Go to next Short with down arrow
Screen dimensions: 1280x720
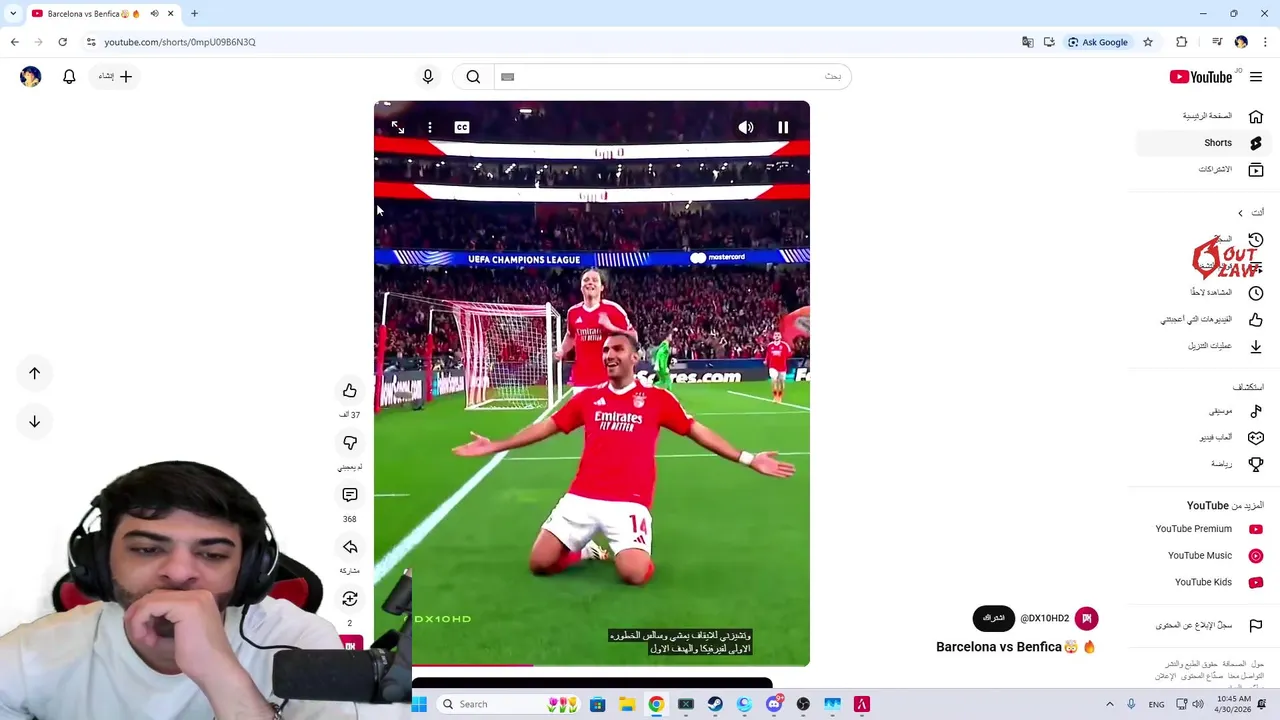pos(34,421)
